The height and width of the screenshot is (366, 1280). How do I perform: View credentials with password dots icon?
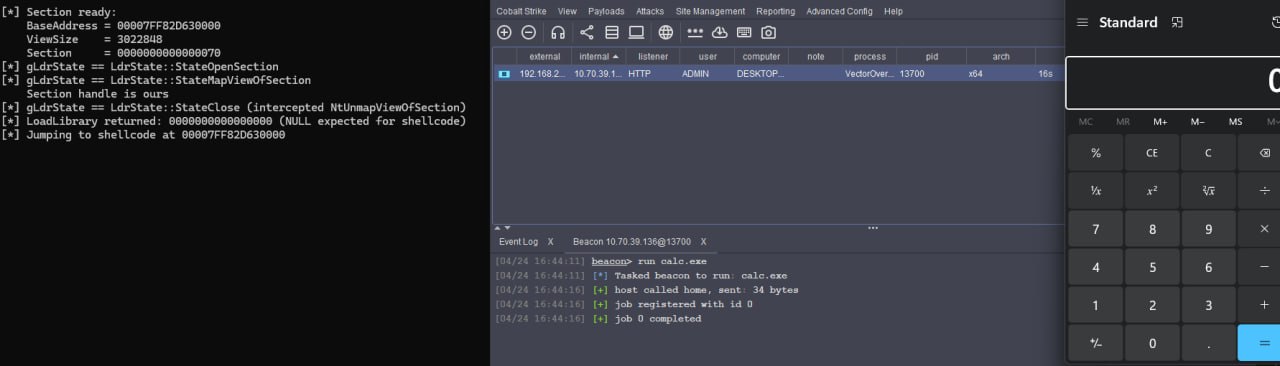695,32
